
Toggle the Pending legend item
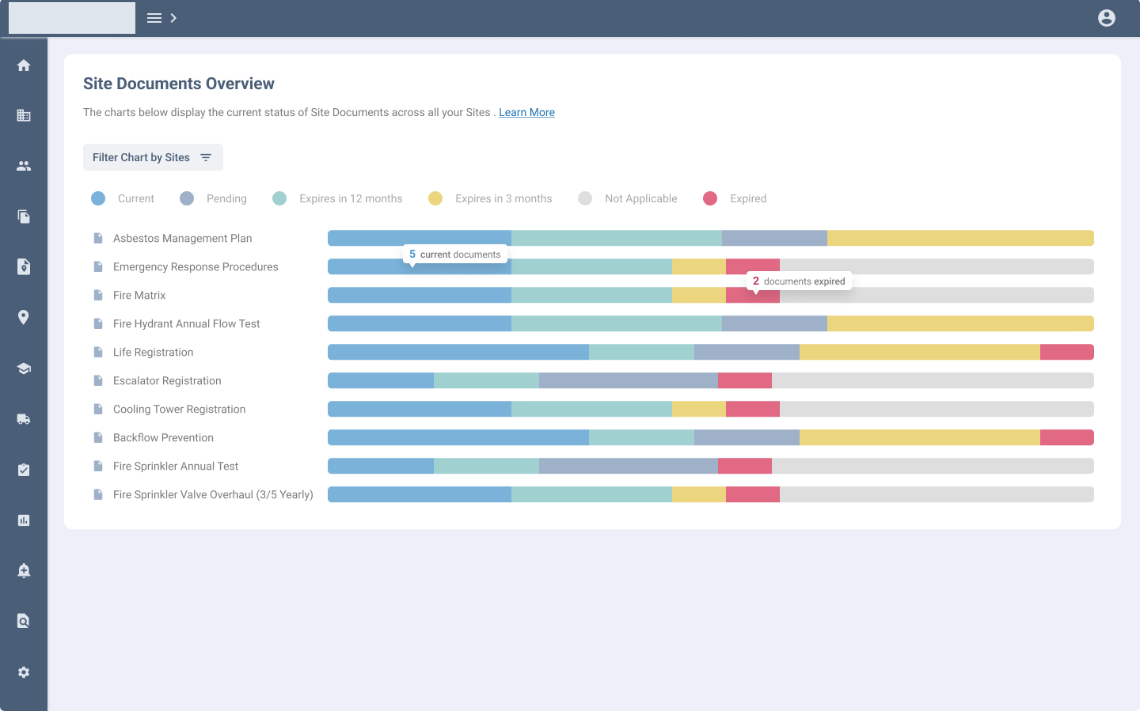pos(213,199)
